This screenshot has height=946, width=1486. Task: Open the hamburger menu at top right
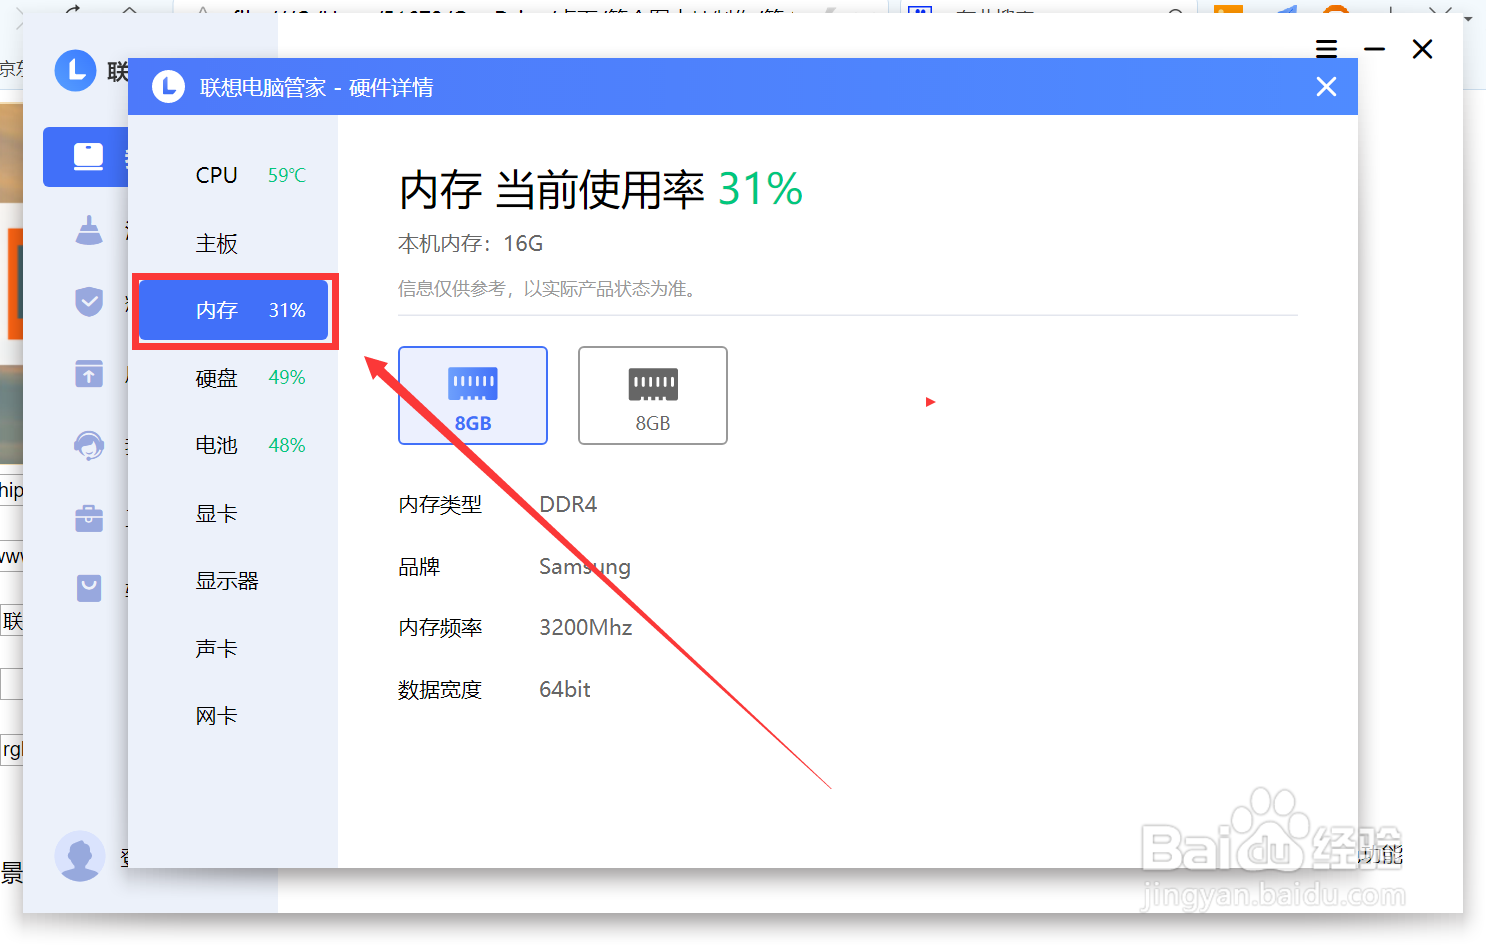1326,48
